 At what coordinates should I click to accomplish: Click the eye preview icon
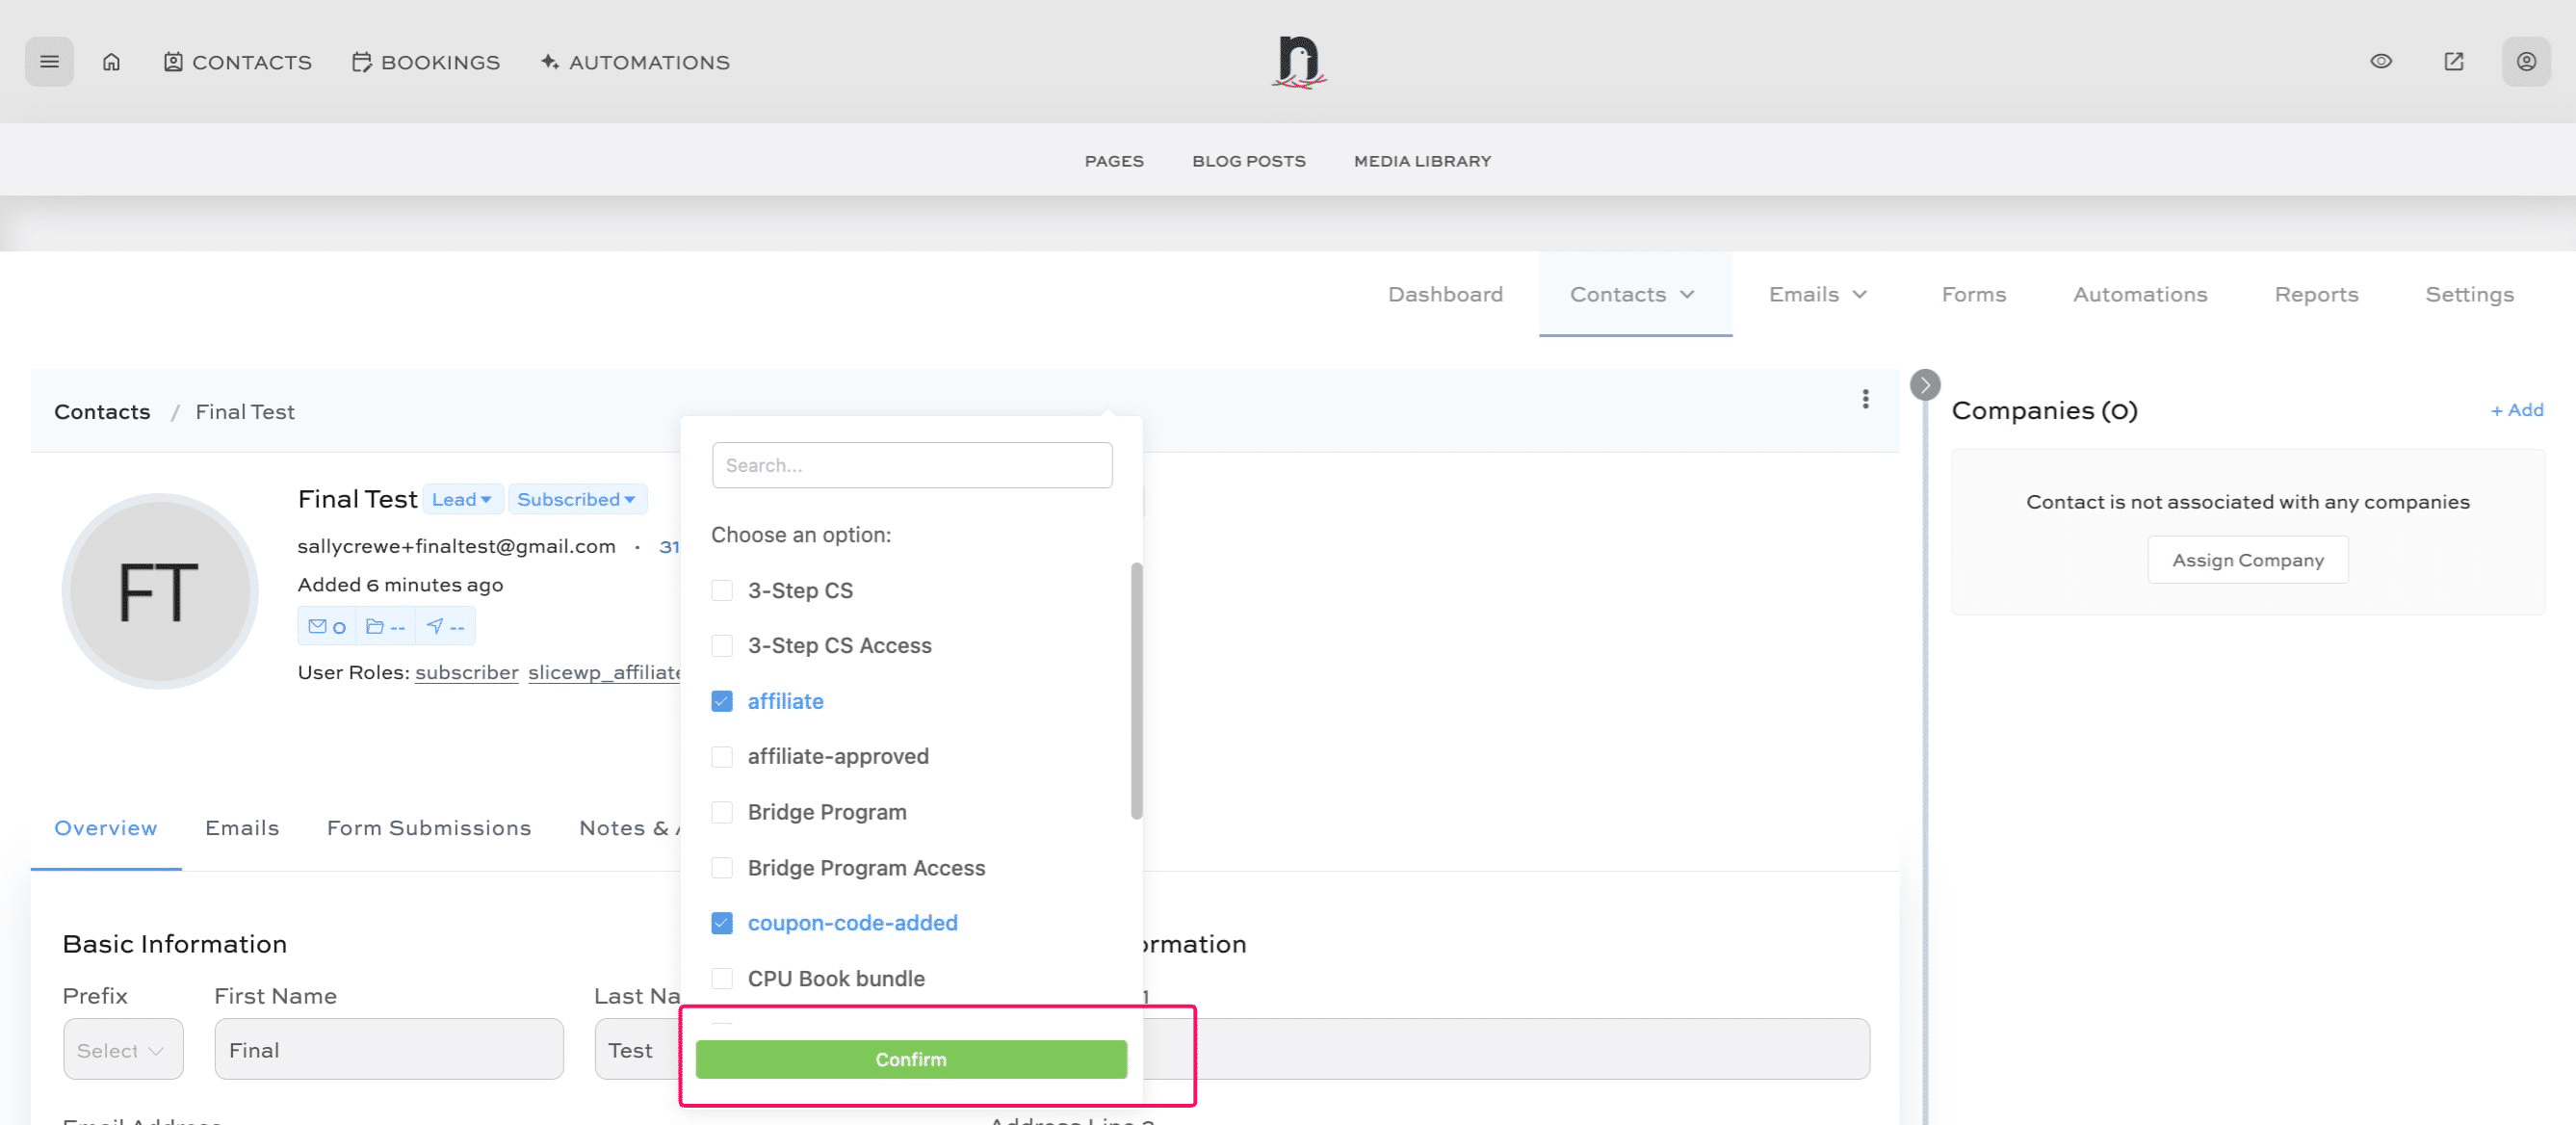coord(2381,62)
